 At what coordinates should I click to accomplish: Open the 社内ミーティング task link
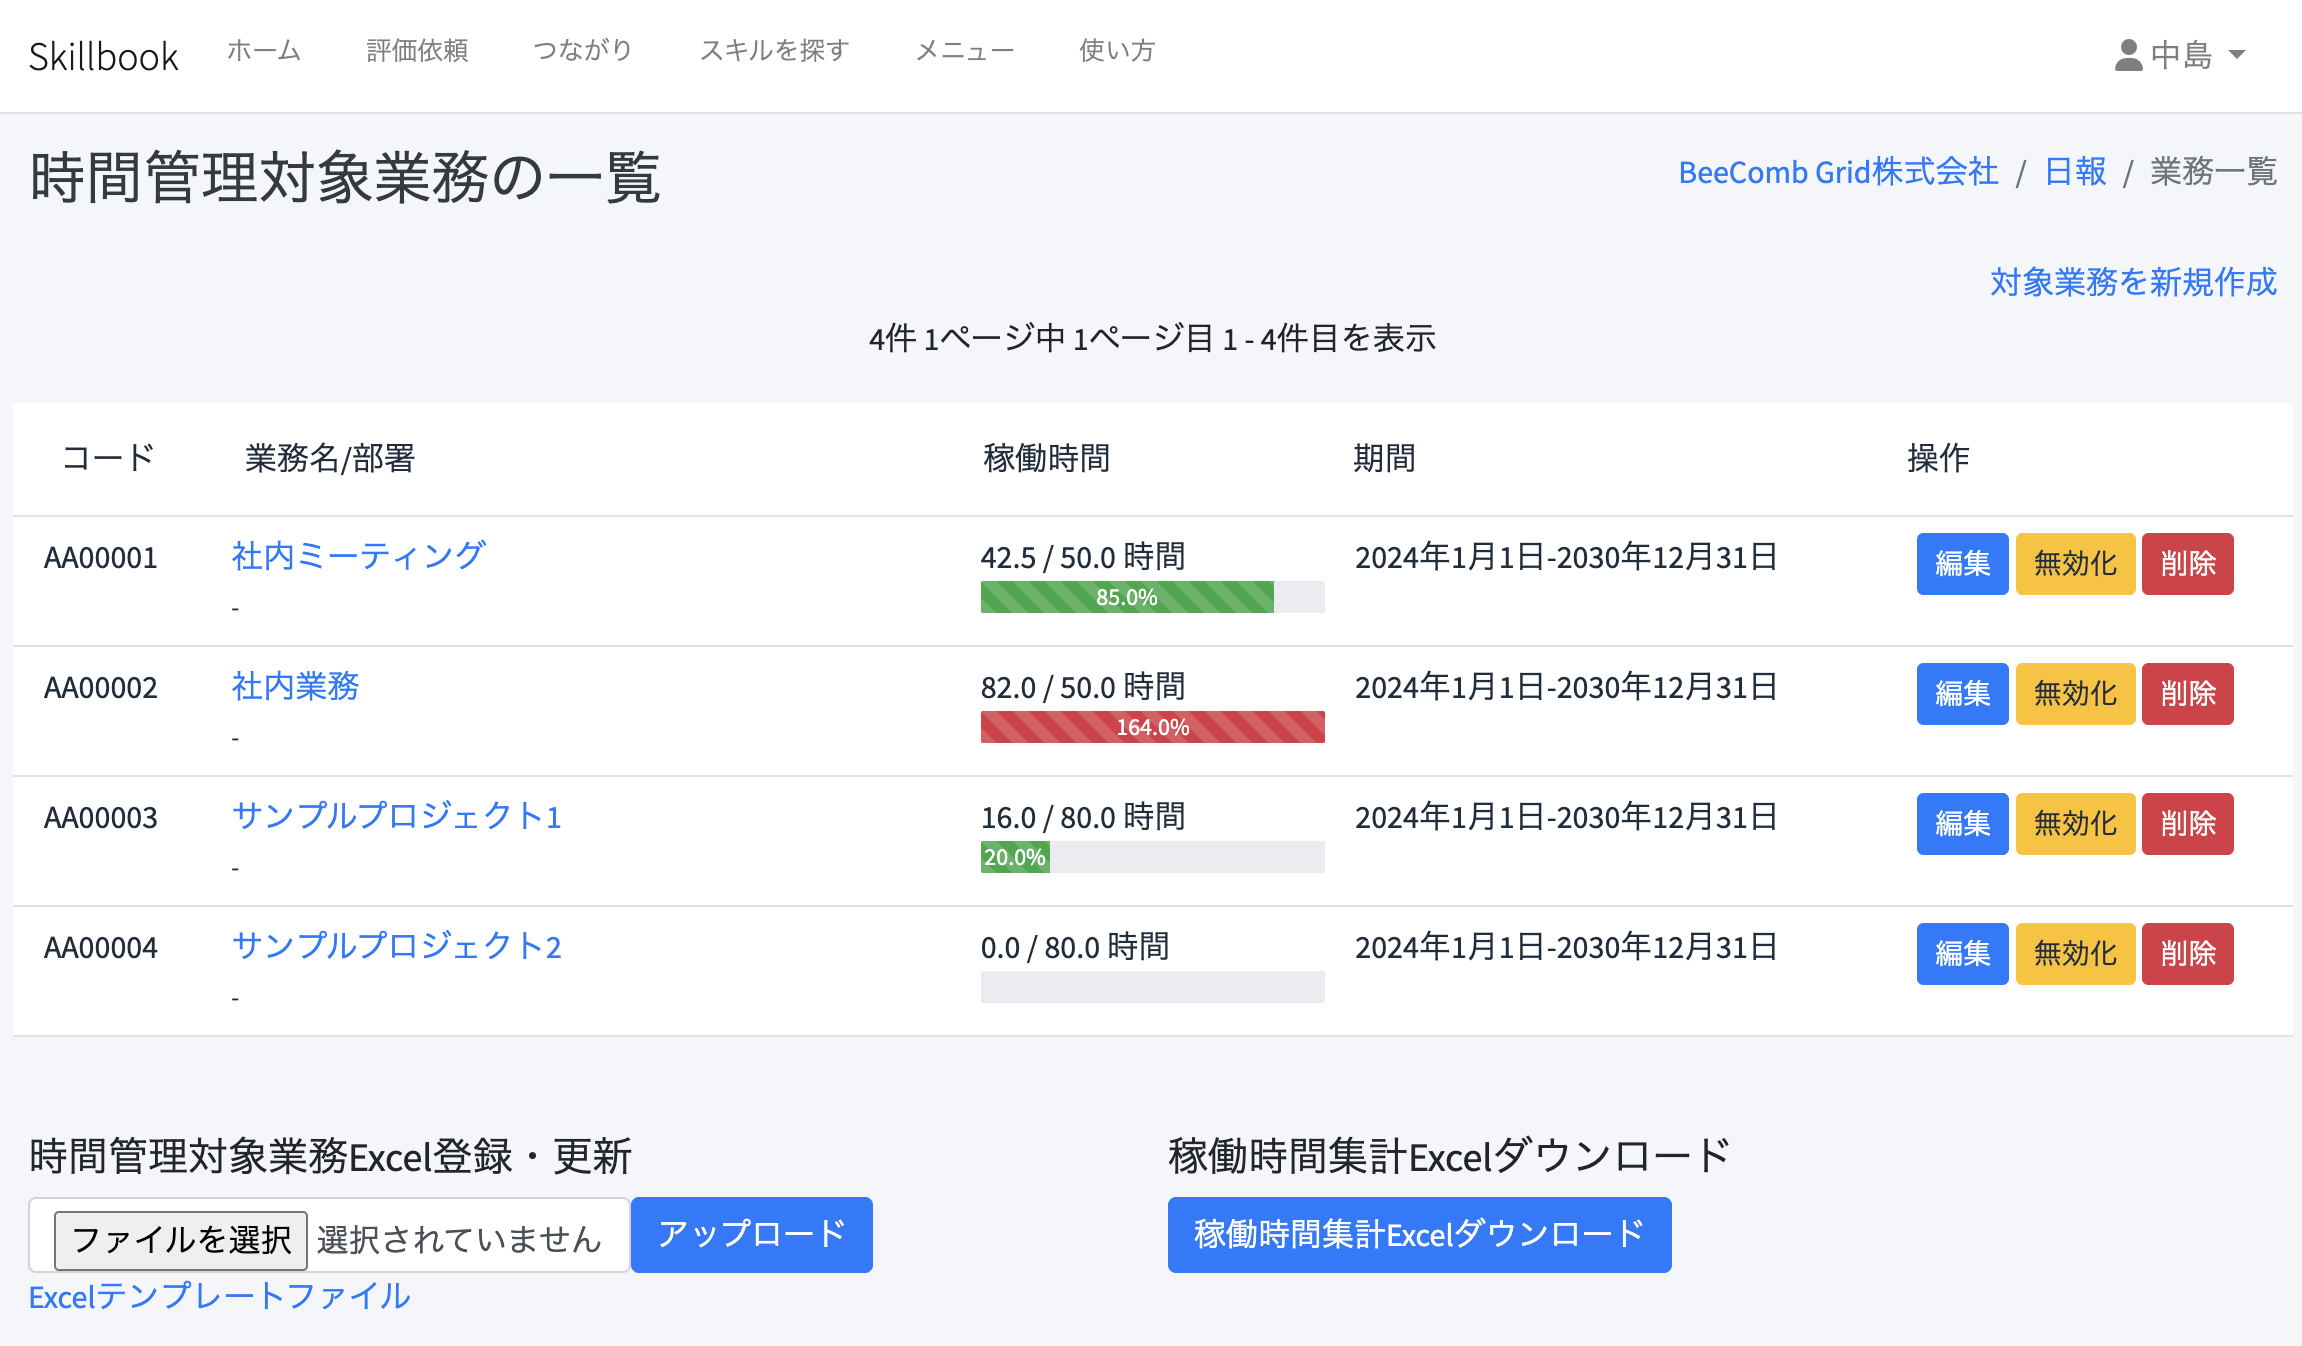point(358,556)
